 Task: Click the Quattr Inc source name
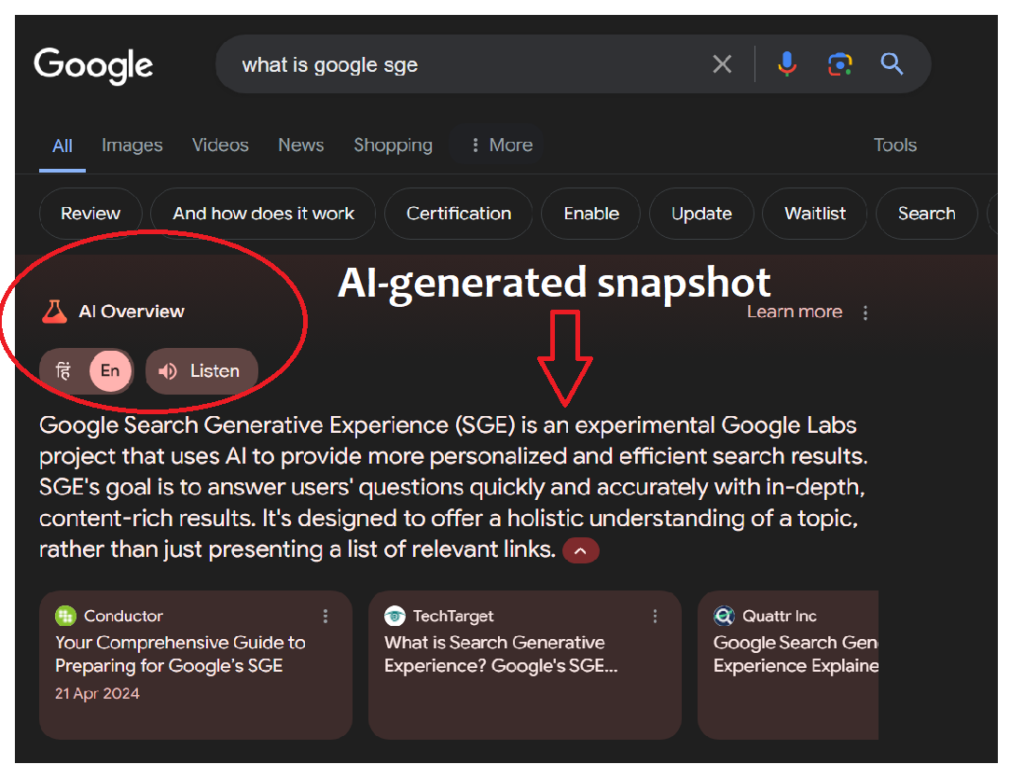[x=779, y=616]
